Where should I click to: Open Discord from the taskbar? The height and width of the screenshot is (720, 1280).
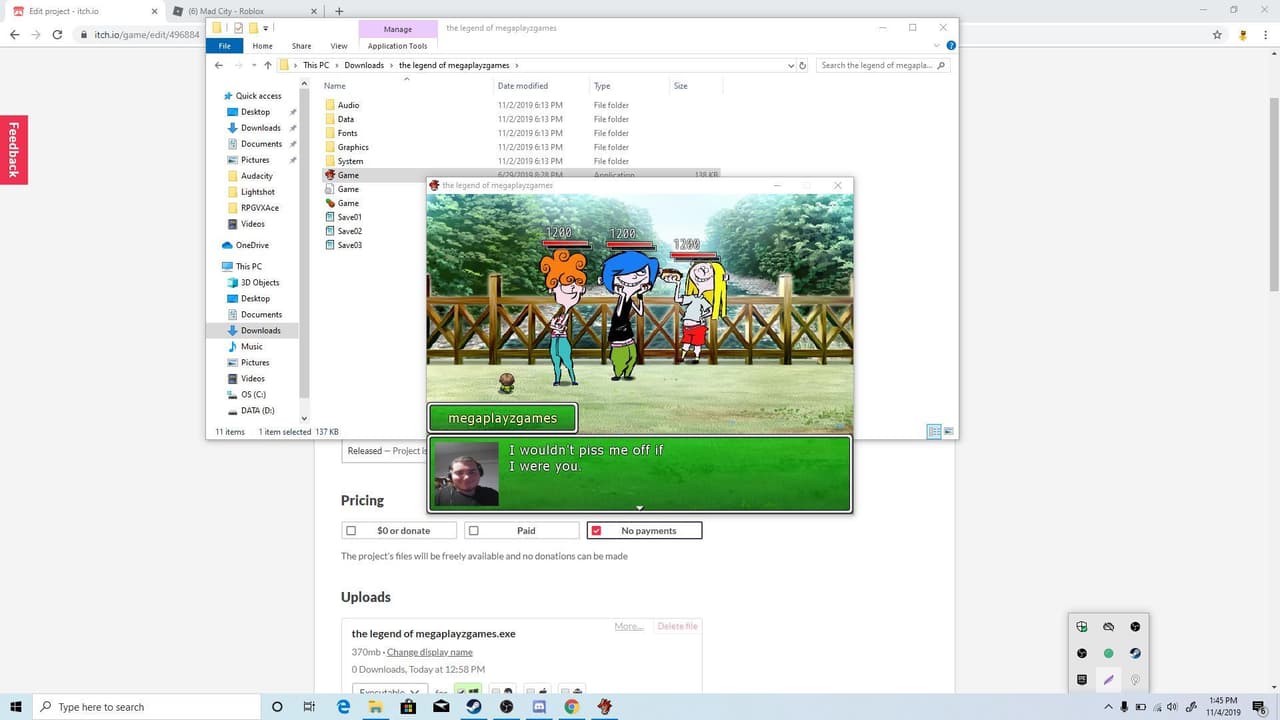(539, 707)
